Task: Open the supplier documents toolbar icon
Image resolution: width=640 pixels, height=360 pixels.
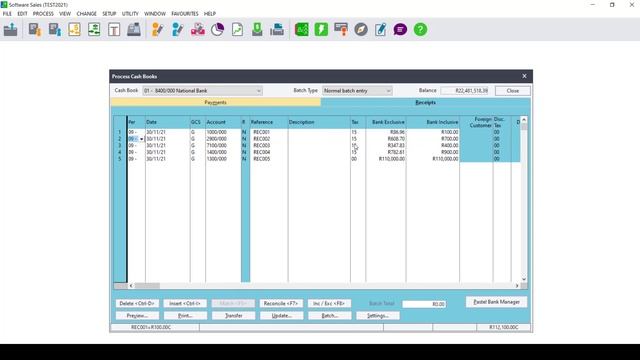Action: click(55, 29)
